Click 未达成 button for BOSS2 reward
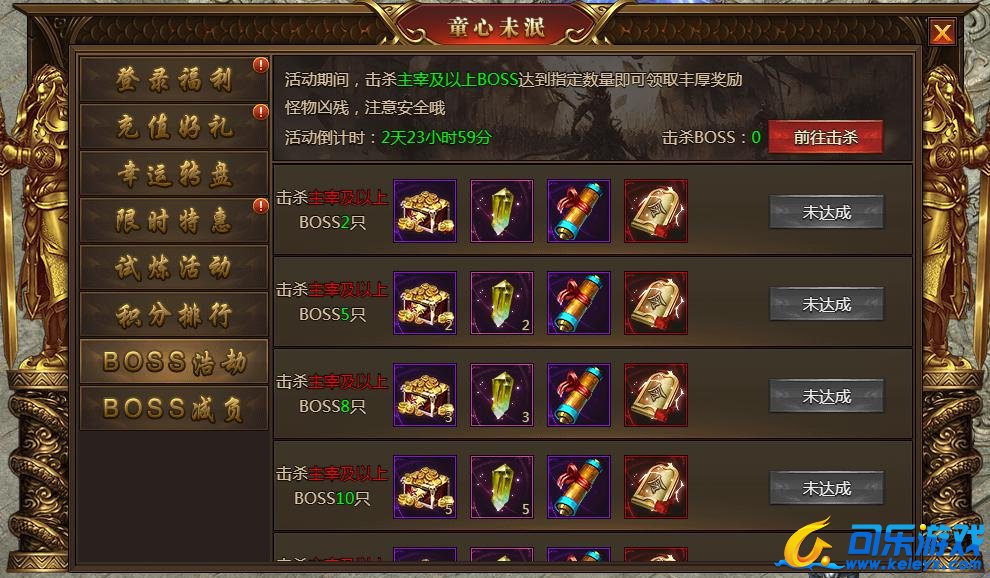990x578 pixels. pos(826,212)
